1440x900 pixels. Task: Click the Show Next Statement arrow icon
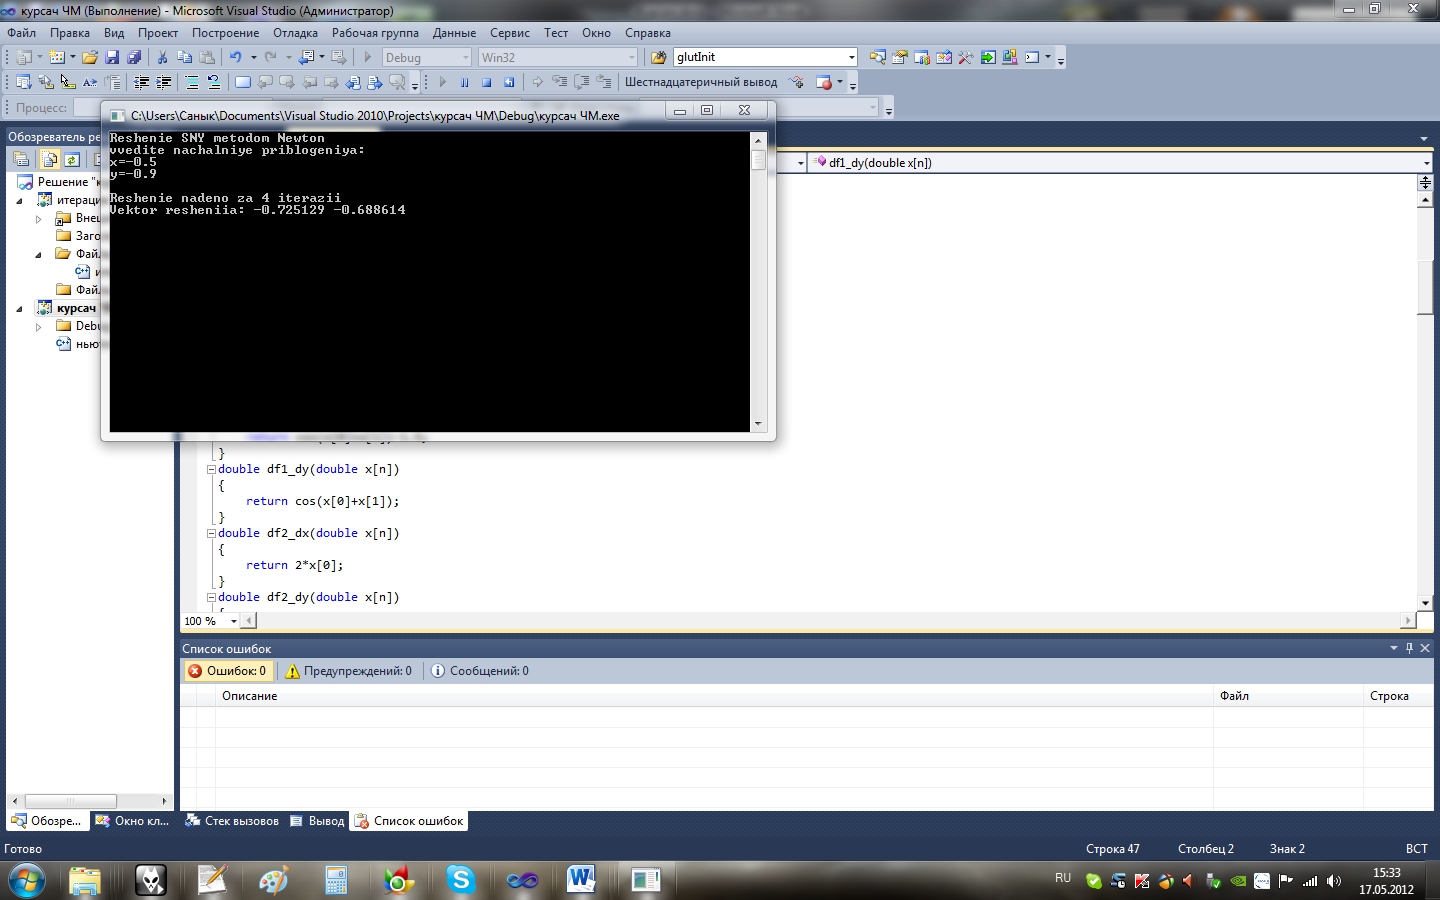[x=537, y=82]
